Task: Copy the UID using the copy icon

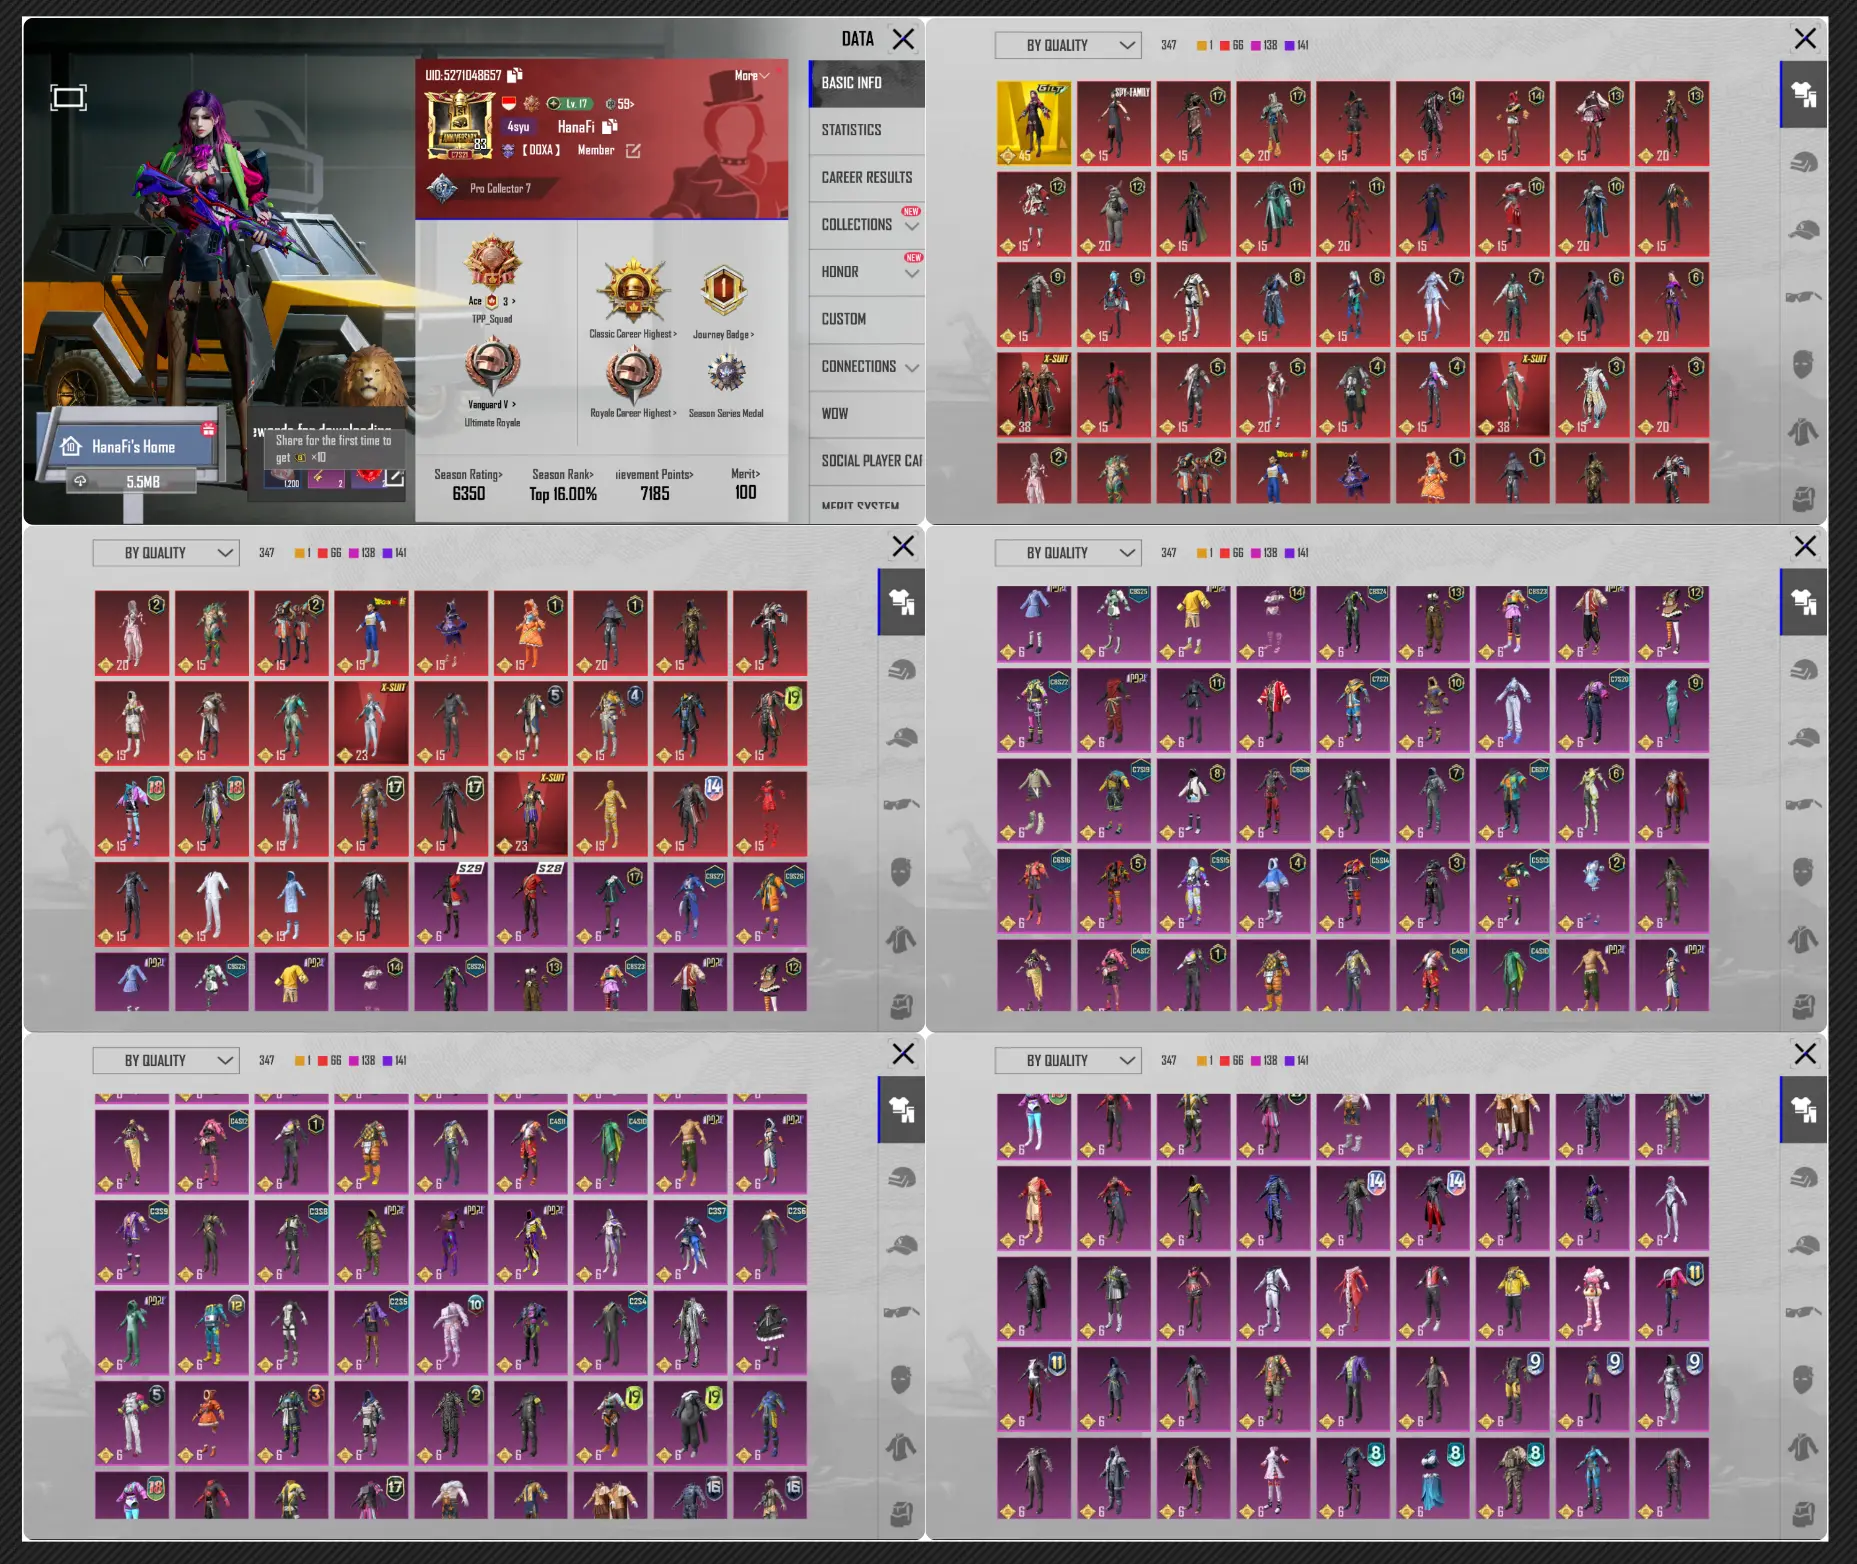Action: [515, 75]
